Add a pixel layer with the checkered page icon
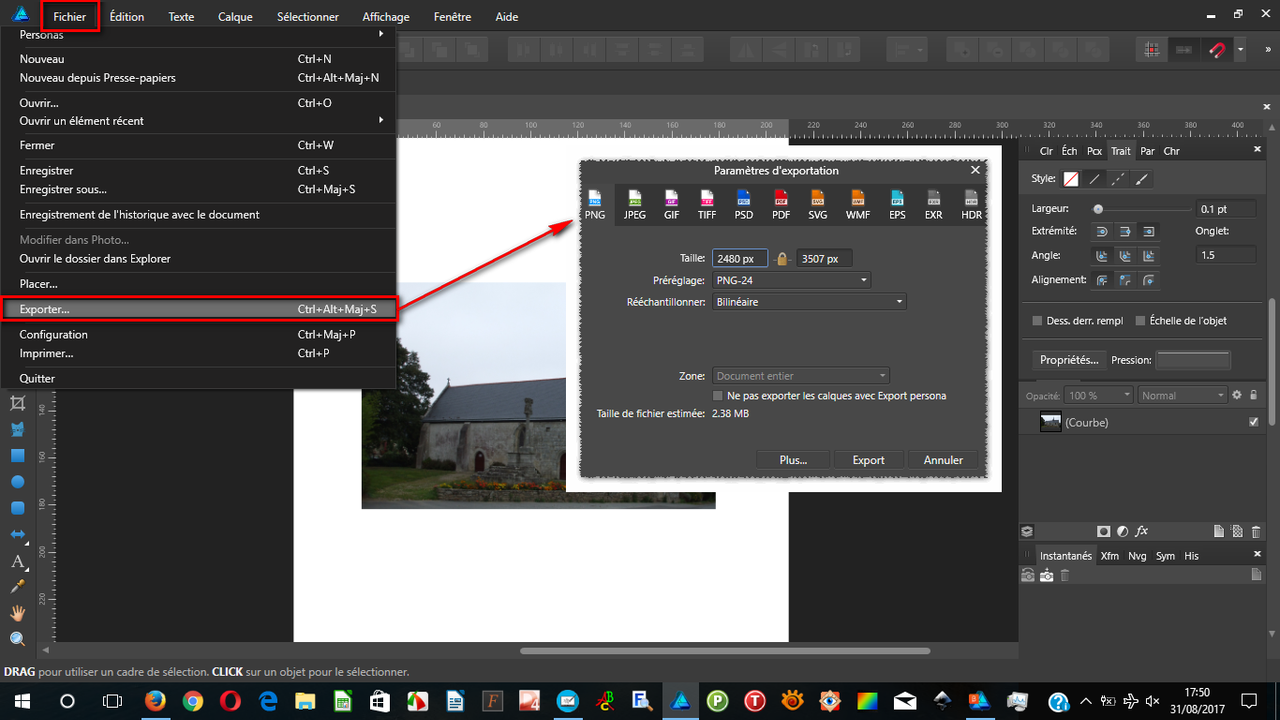The image size is (1280, 720). (1237, 531)
